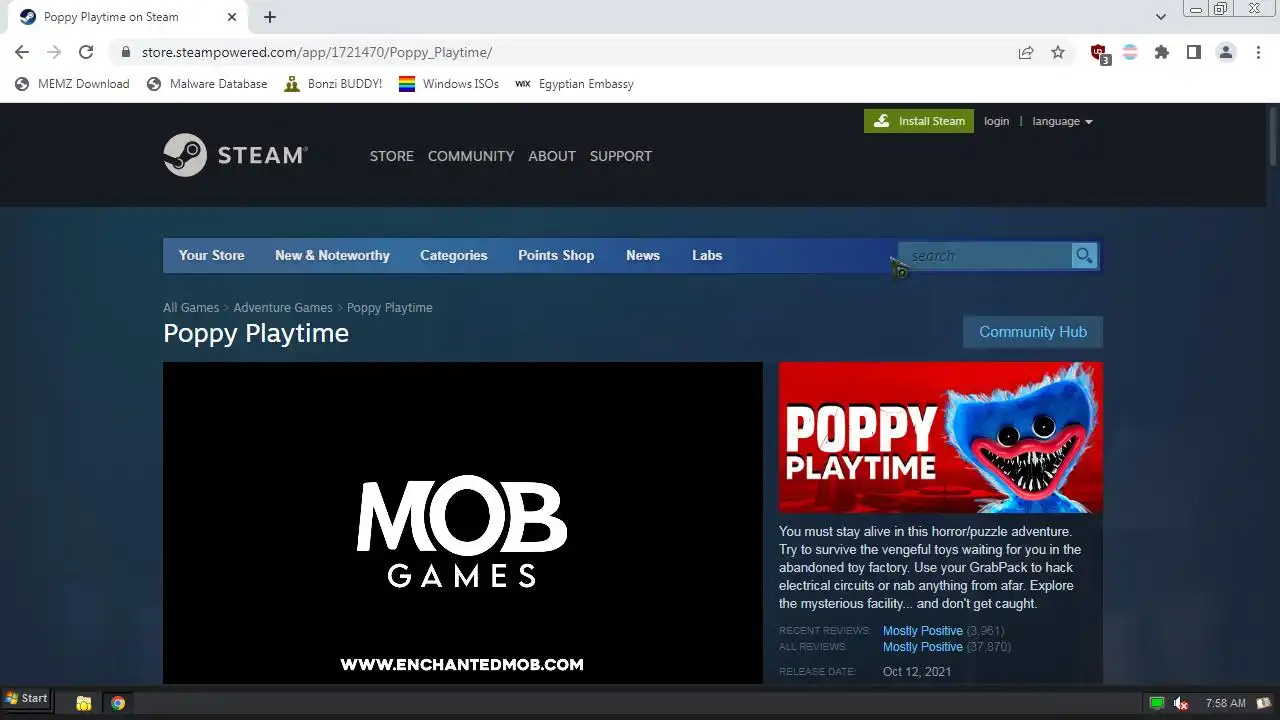Reload the page with refresh icon
The image size is (1280, 720).
(x=86, y=52)
